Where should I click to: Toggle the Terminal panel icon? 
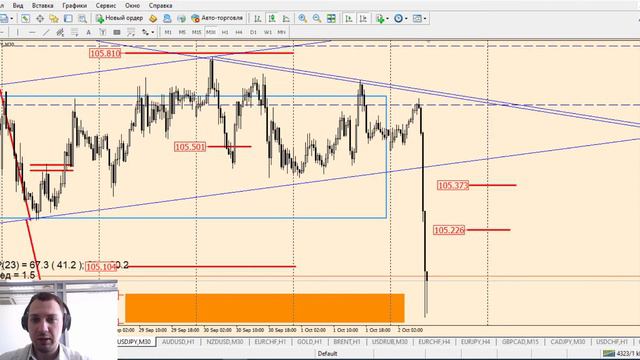[68, 18]
